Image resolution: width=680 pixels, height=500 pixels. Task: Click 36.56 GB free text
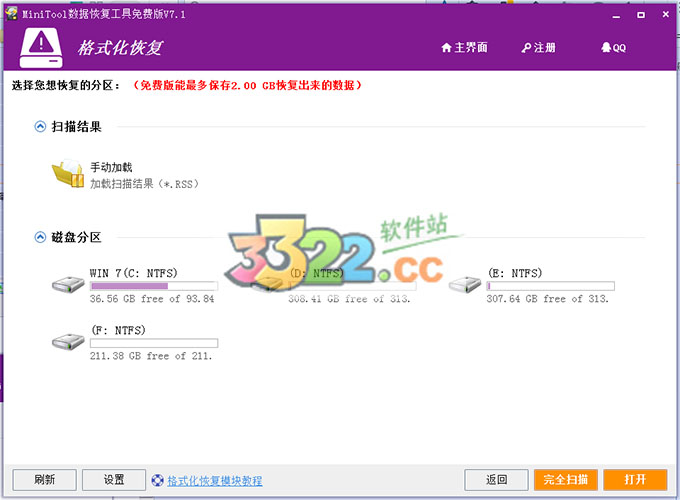coord(152,299)
